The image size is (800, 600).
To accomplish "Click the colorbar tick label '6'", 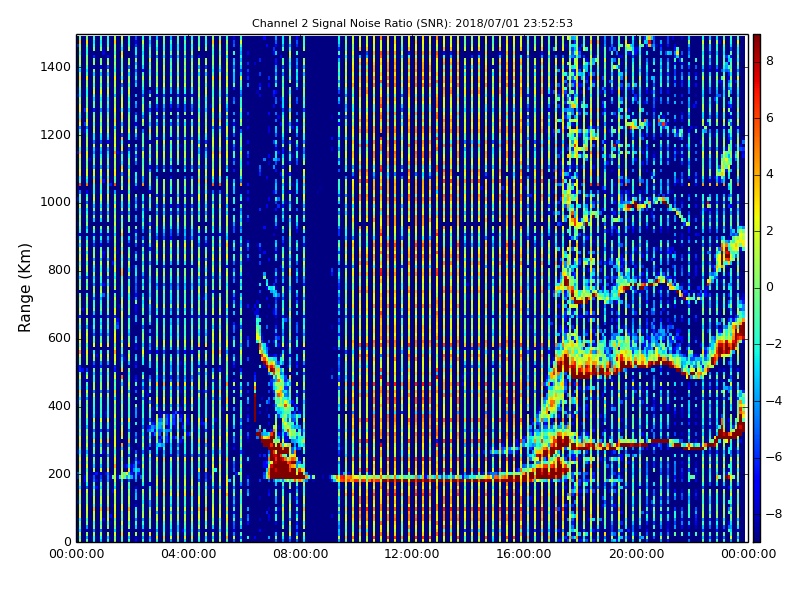I will [770, 118].
